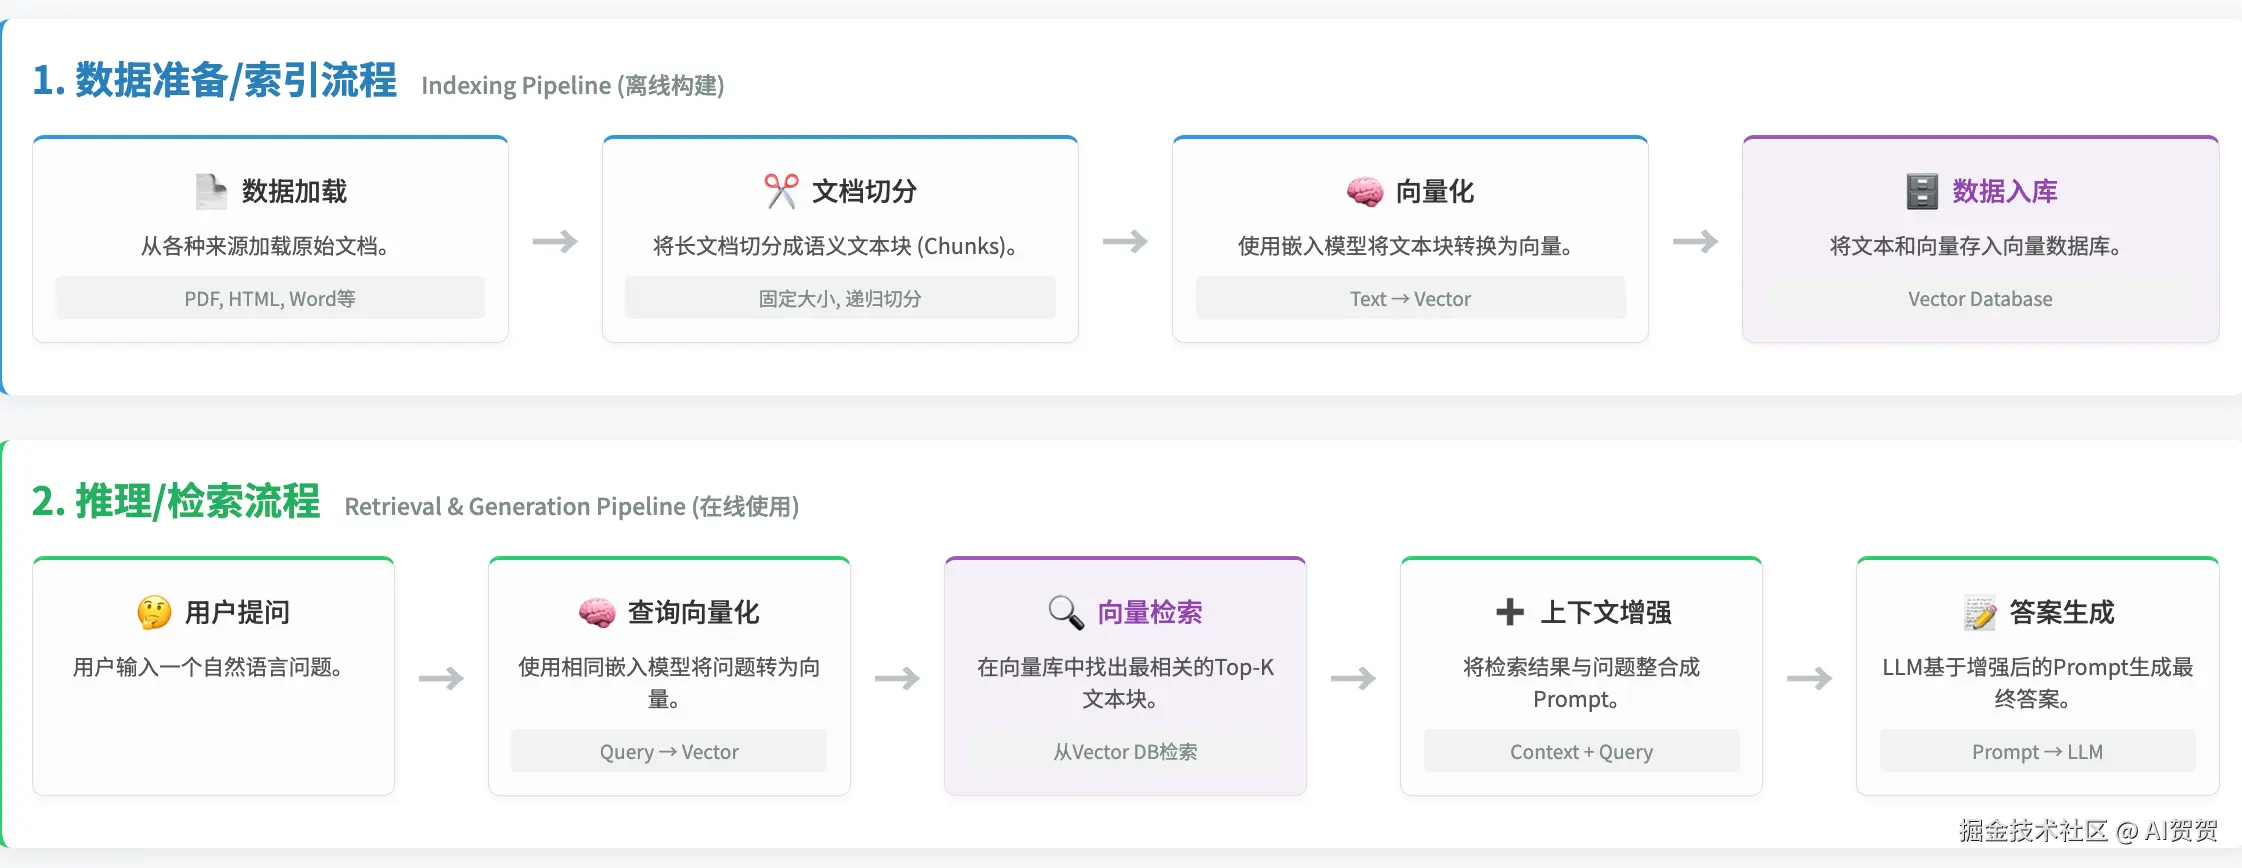The image size is (2242, 868).
Task: Click the 答案生成 card title
Action: [2062, 612]
